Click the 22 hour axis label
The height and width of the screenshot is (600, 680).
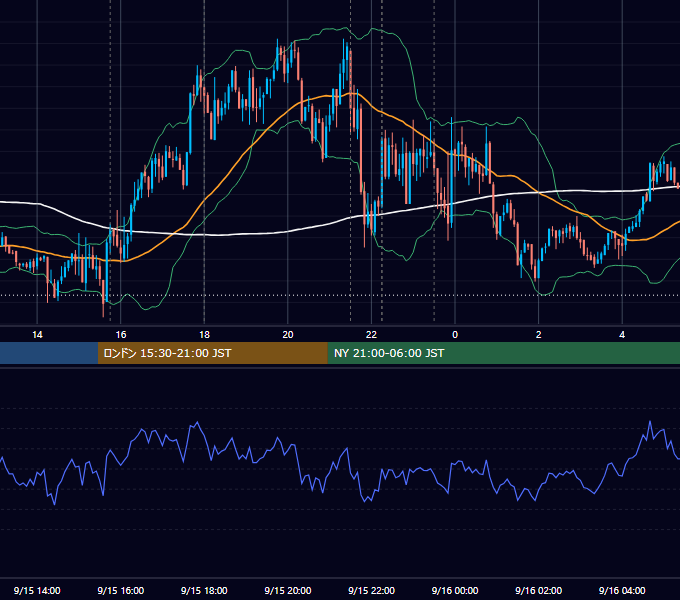pos(371,335)
